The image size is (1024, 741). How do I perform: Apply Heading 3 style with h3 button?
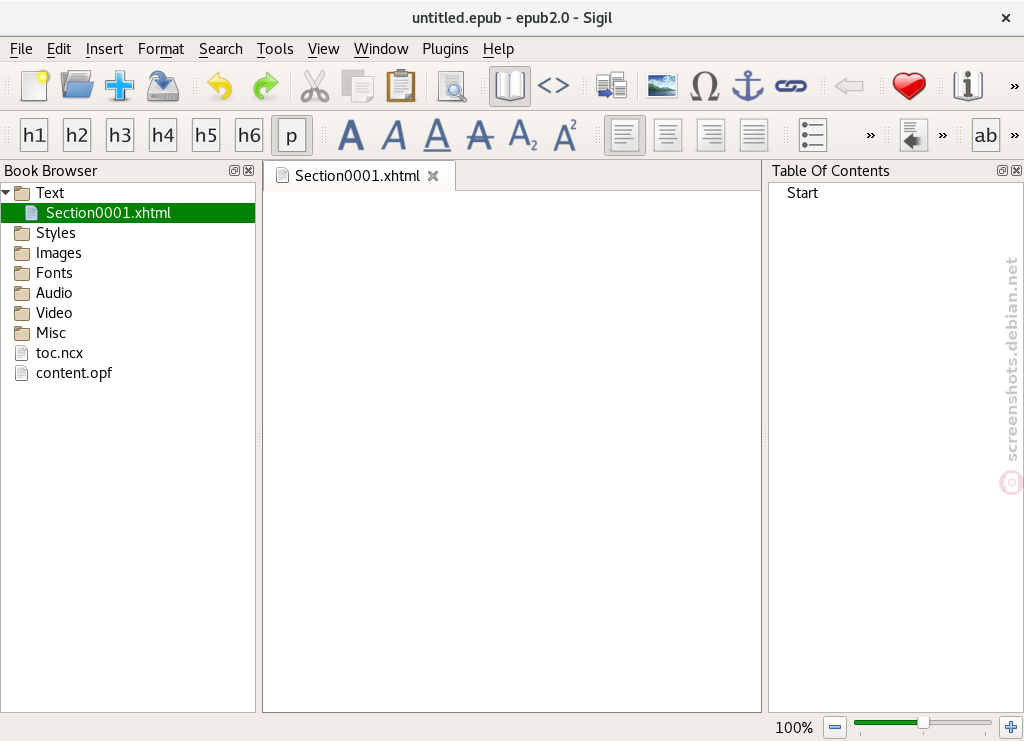120,135
